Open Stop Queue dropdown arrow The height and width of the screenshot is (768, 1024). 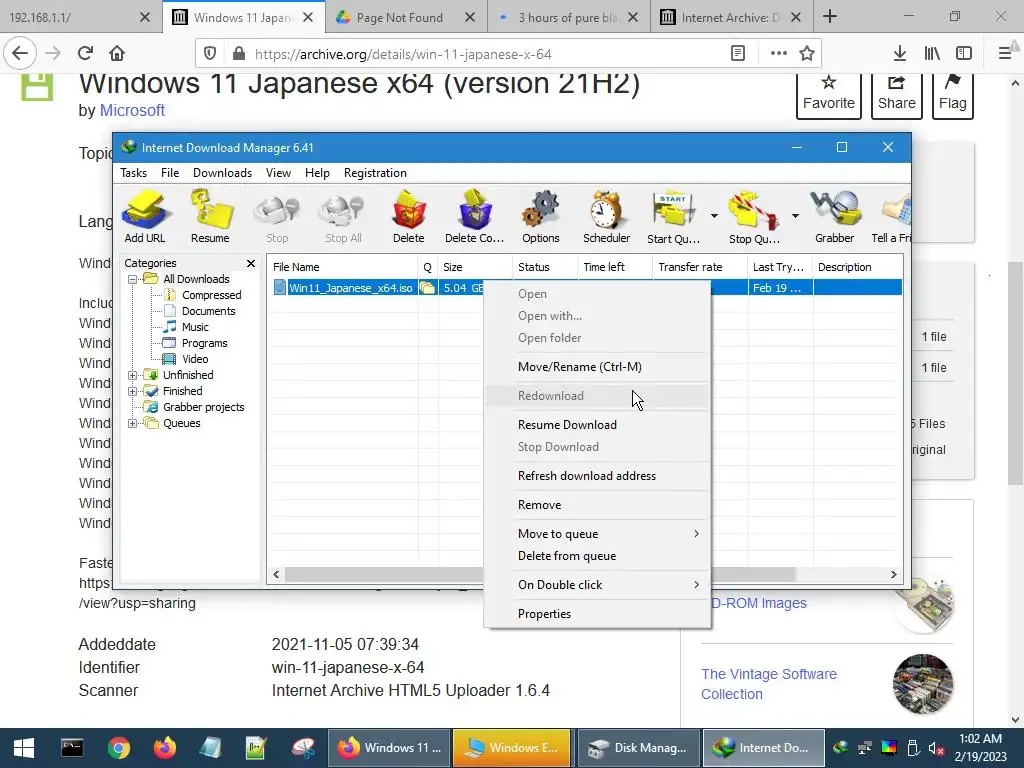coord(795,216)
